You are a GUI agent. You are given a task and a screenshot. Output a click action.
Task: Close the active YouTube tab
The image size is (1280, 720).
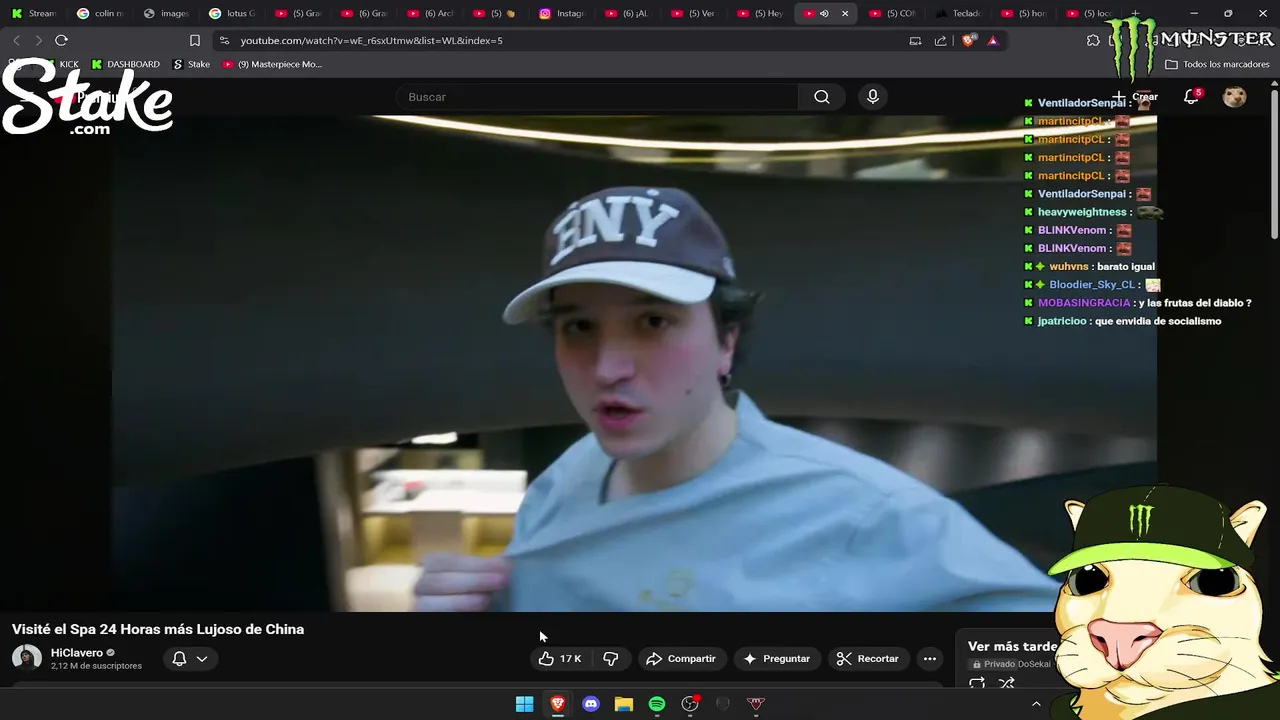(x=845, y=13)
